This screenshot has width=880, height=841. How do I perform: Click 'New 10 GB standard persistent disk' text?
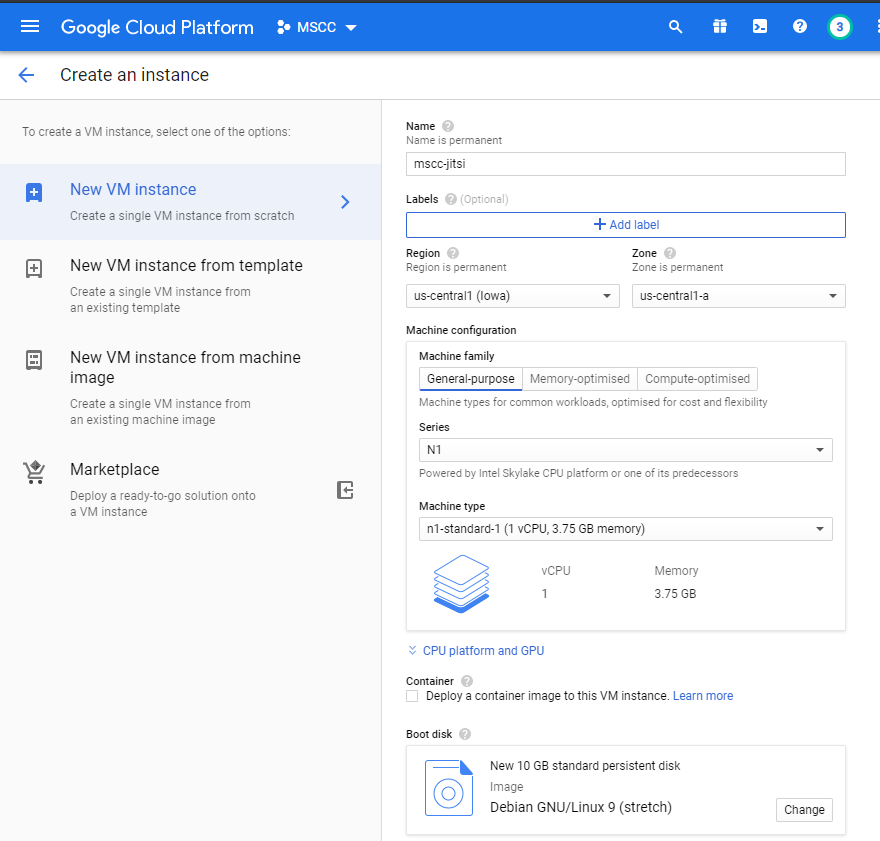585,766
